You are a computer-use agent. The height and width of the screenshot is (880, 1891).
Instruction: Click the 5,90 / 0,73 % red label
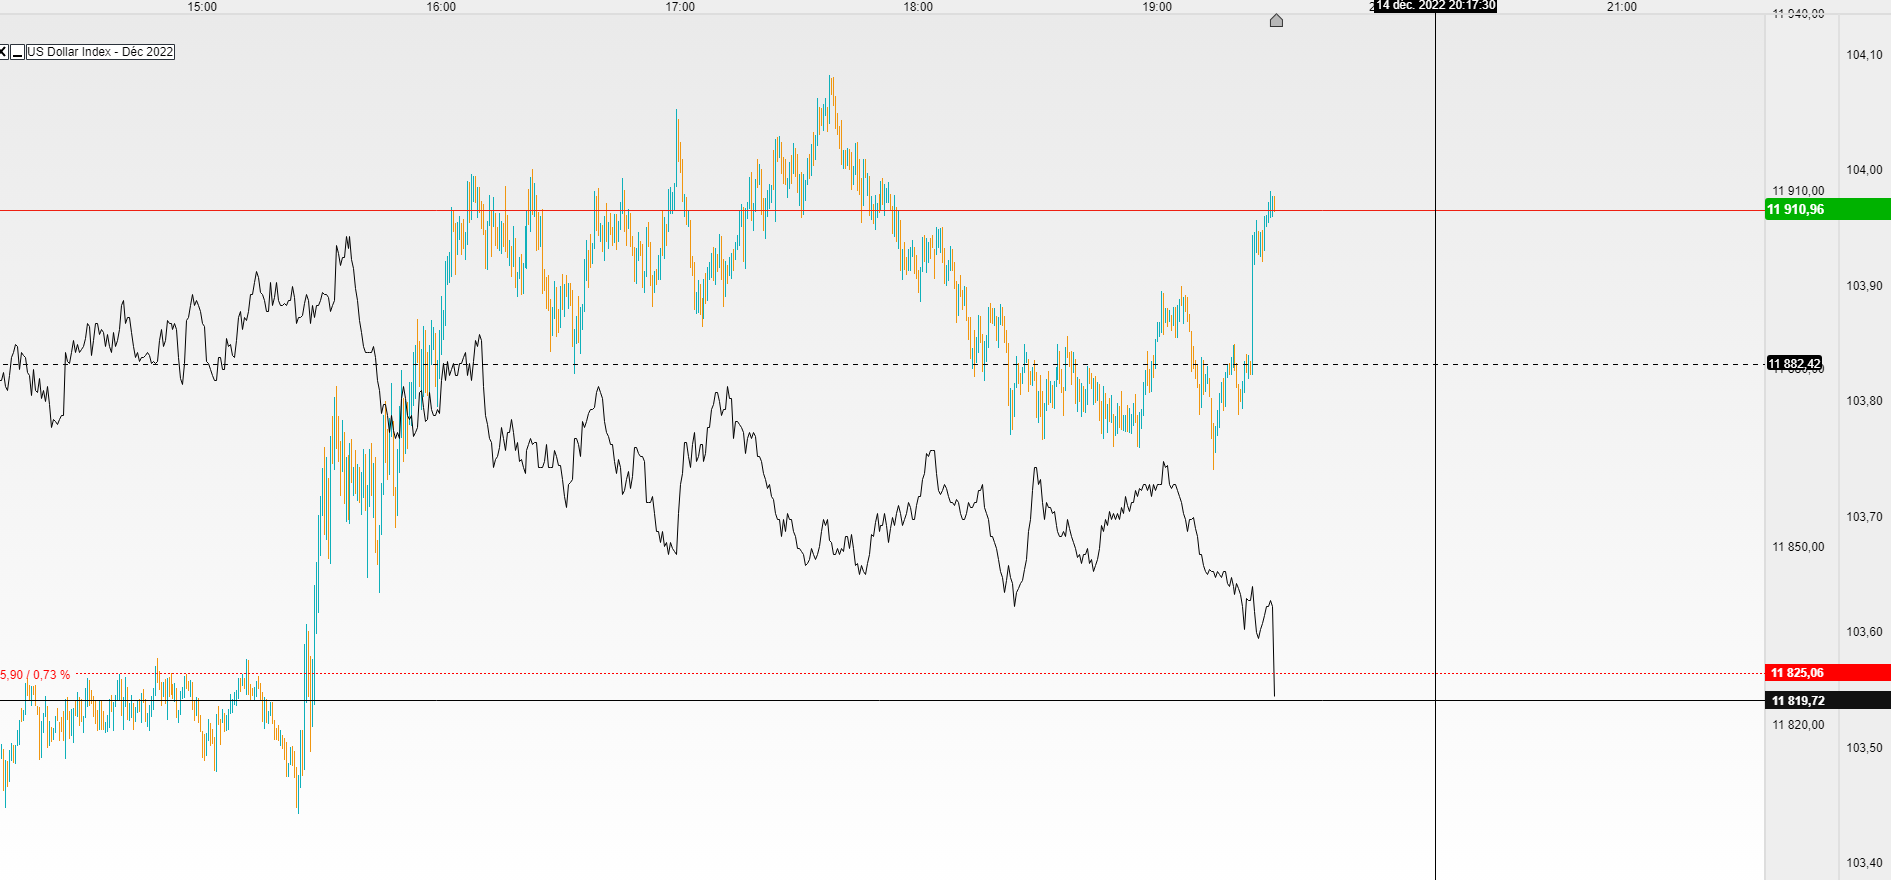pos(35,675)
